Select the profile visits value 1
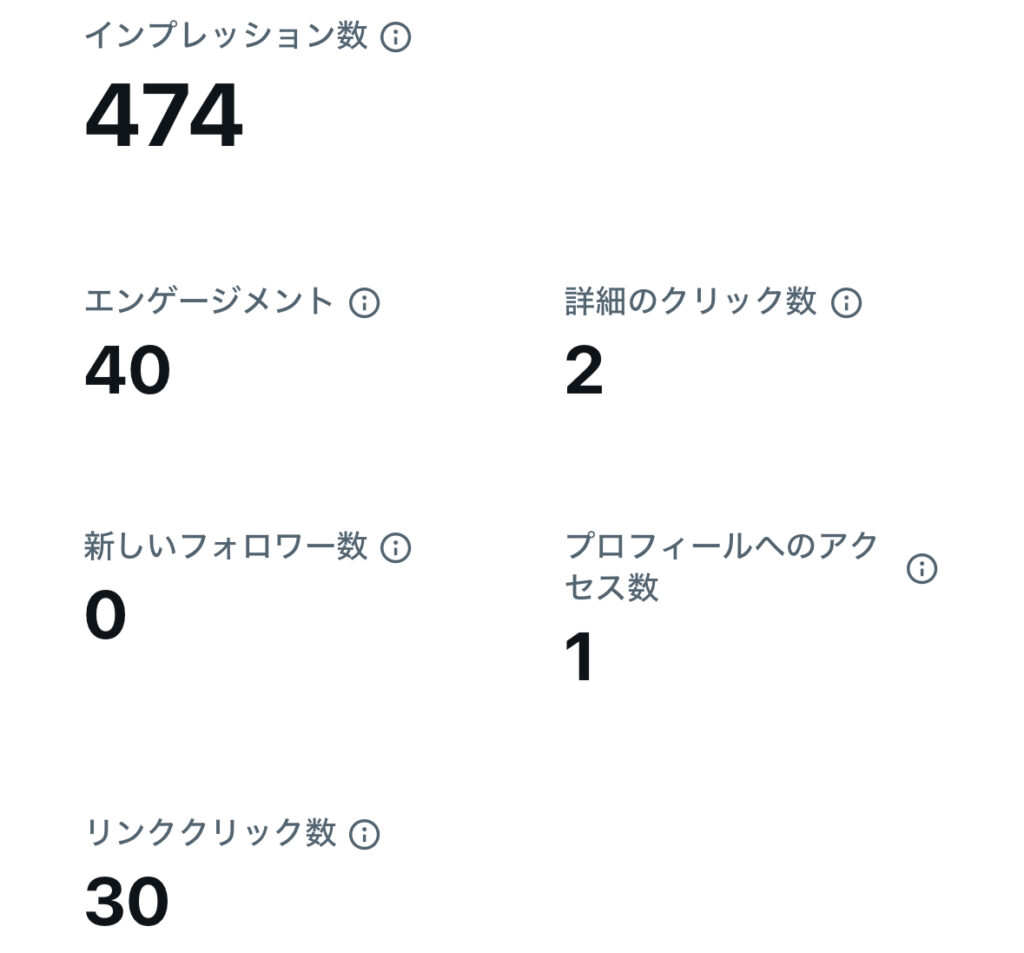This screenshot has width=1024, height=953. point(580,658)
